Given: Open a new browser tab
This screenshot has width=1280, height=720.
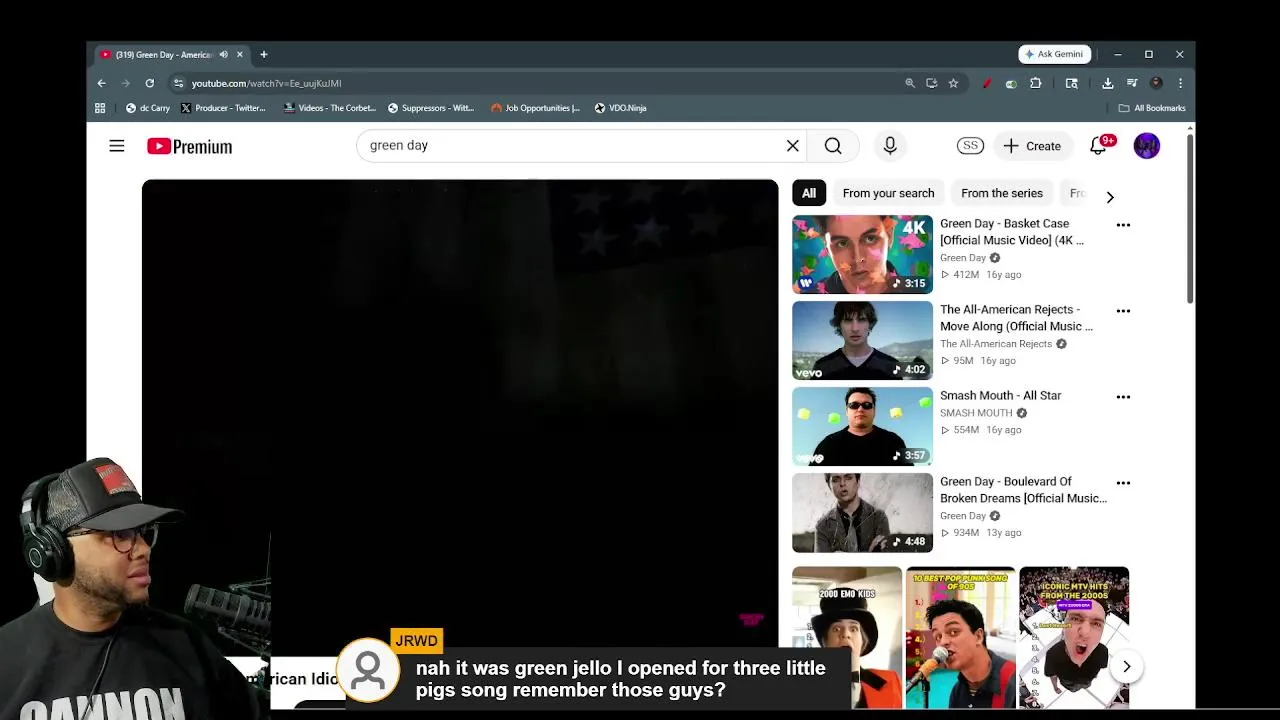Looking at the screenshot, I should coord(264,55).
